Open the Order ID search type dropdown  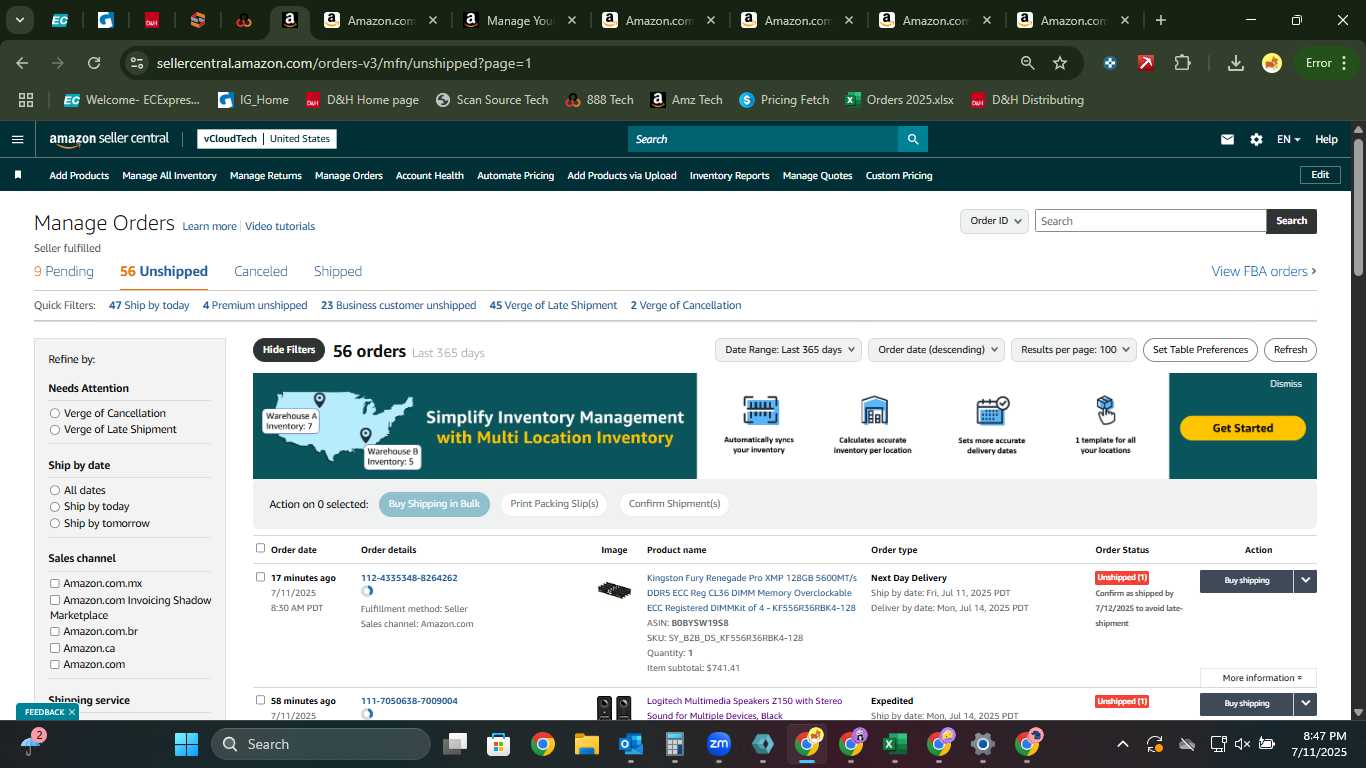coord(994,221)
